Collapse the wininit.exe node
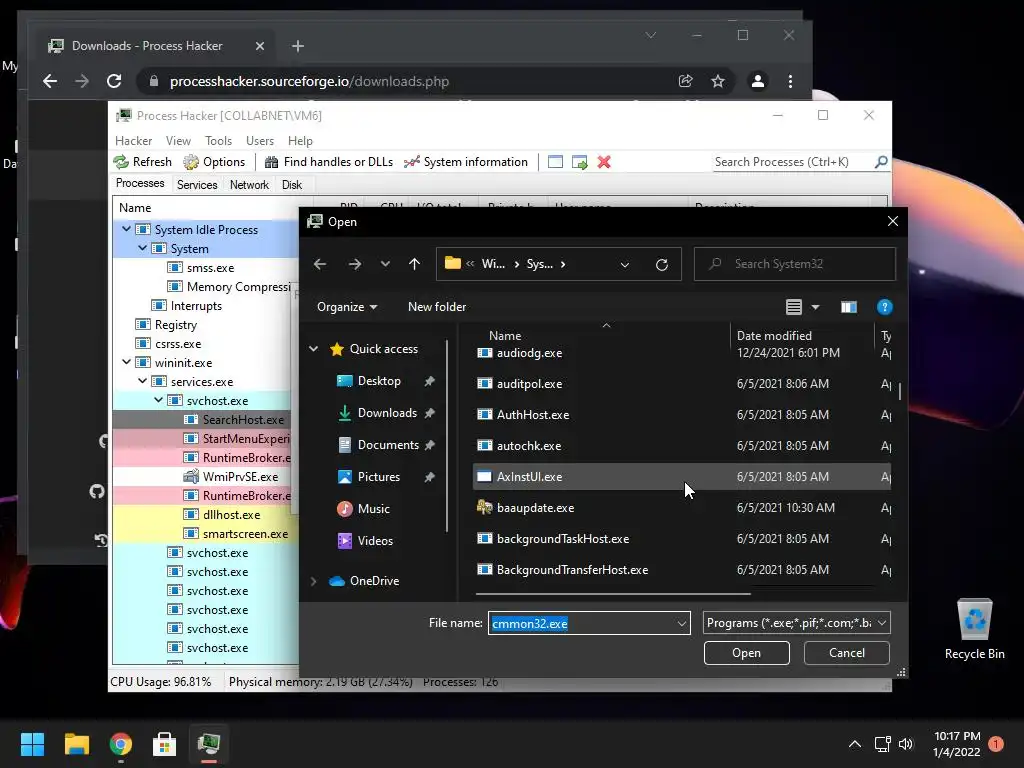 (x=126, y=362)
